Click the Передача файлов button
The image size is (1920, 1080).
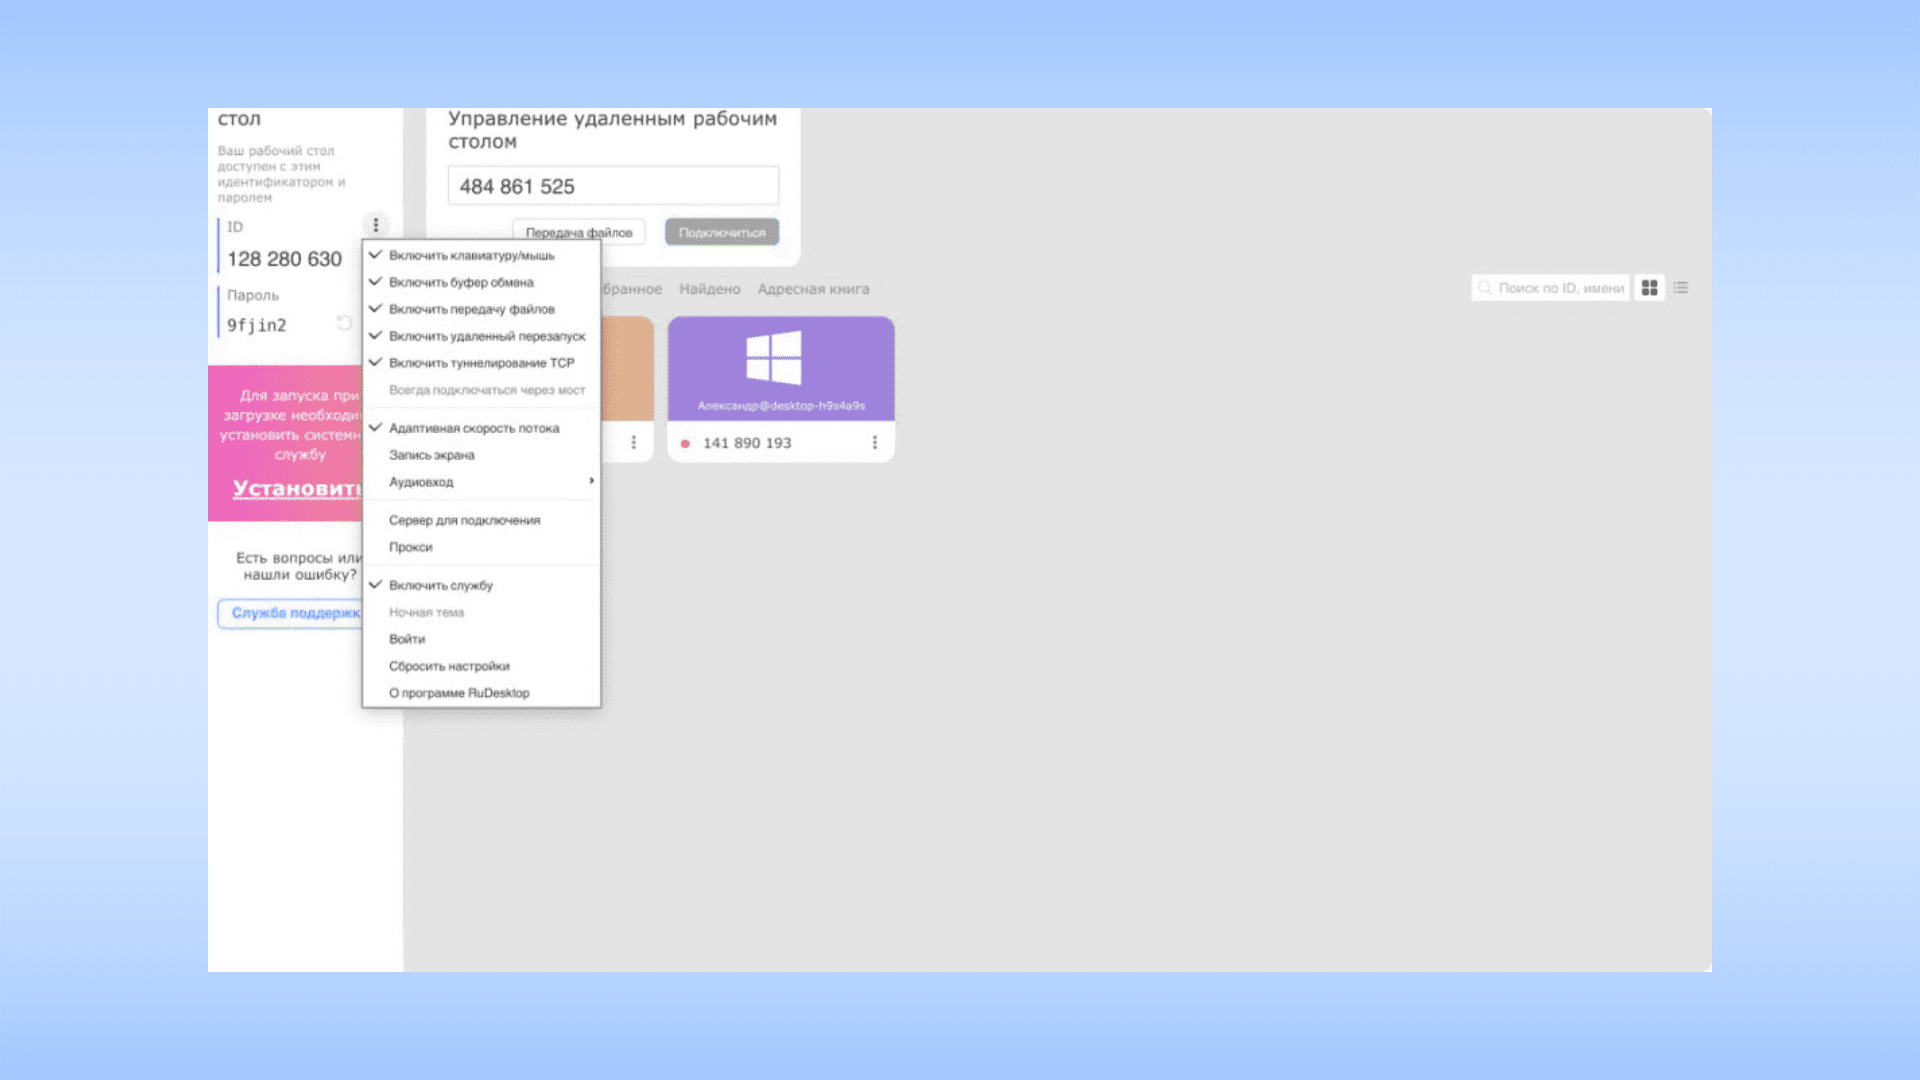[579, 232]
